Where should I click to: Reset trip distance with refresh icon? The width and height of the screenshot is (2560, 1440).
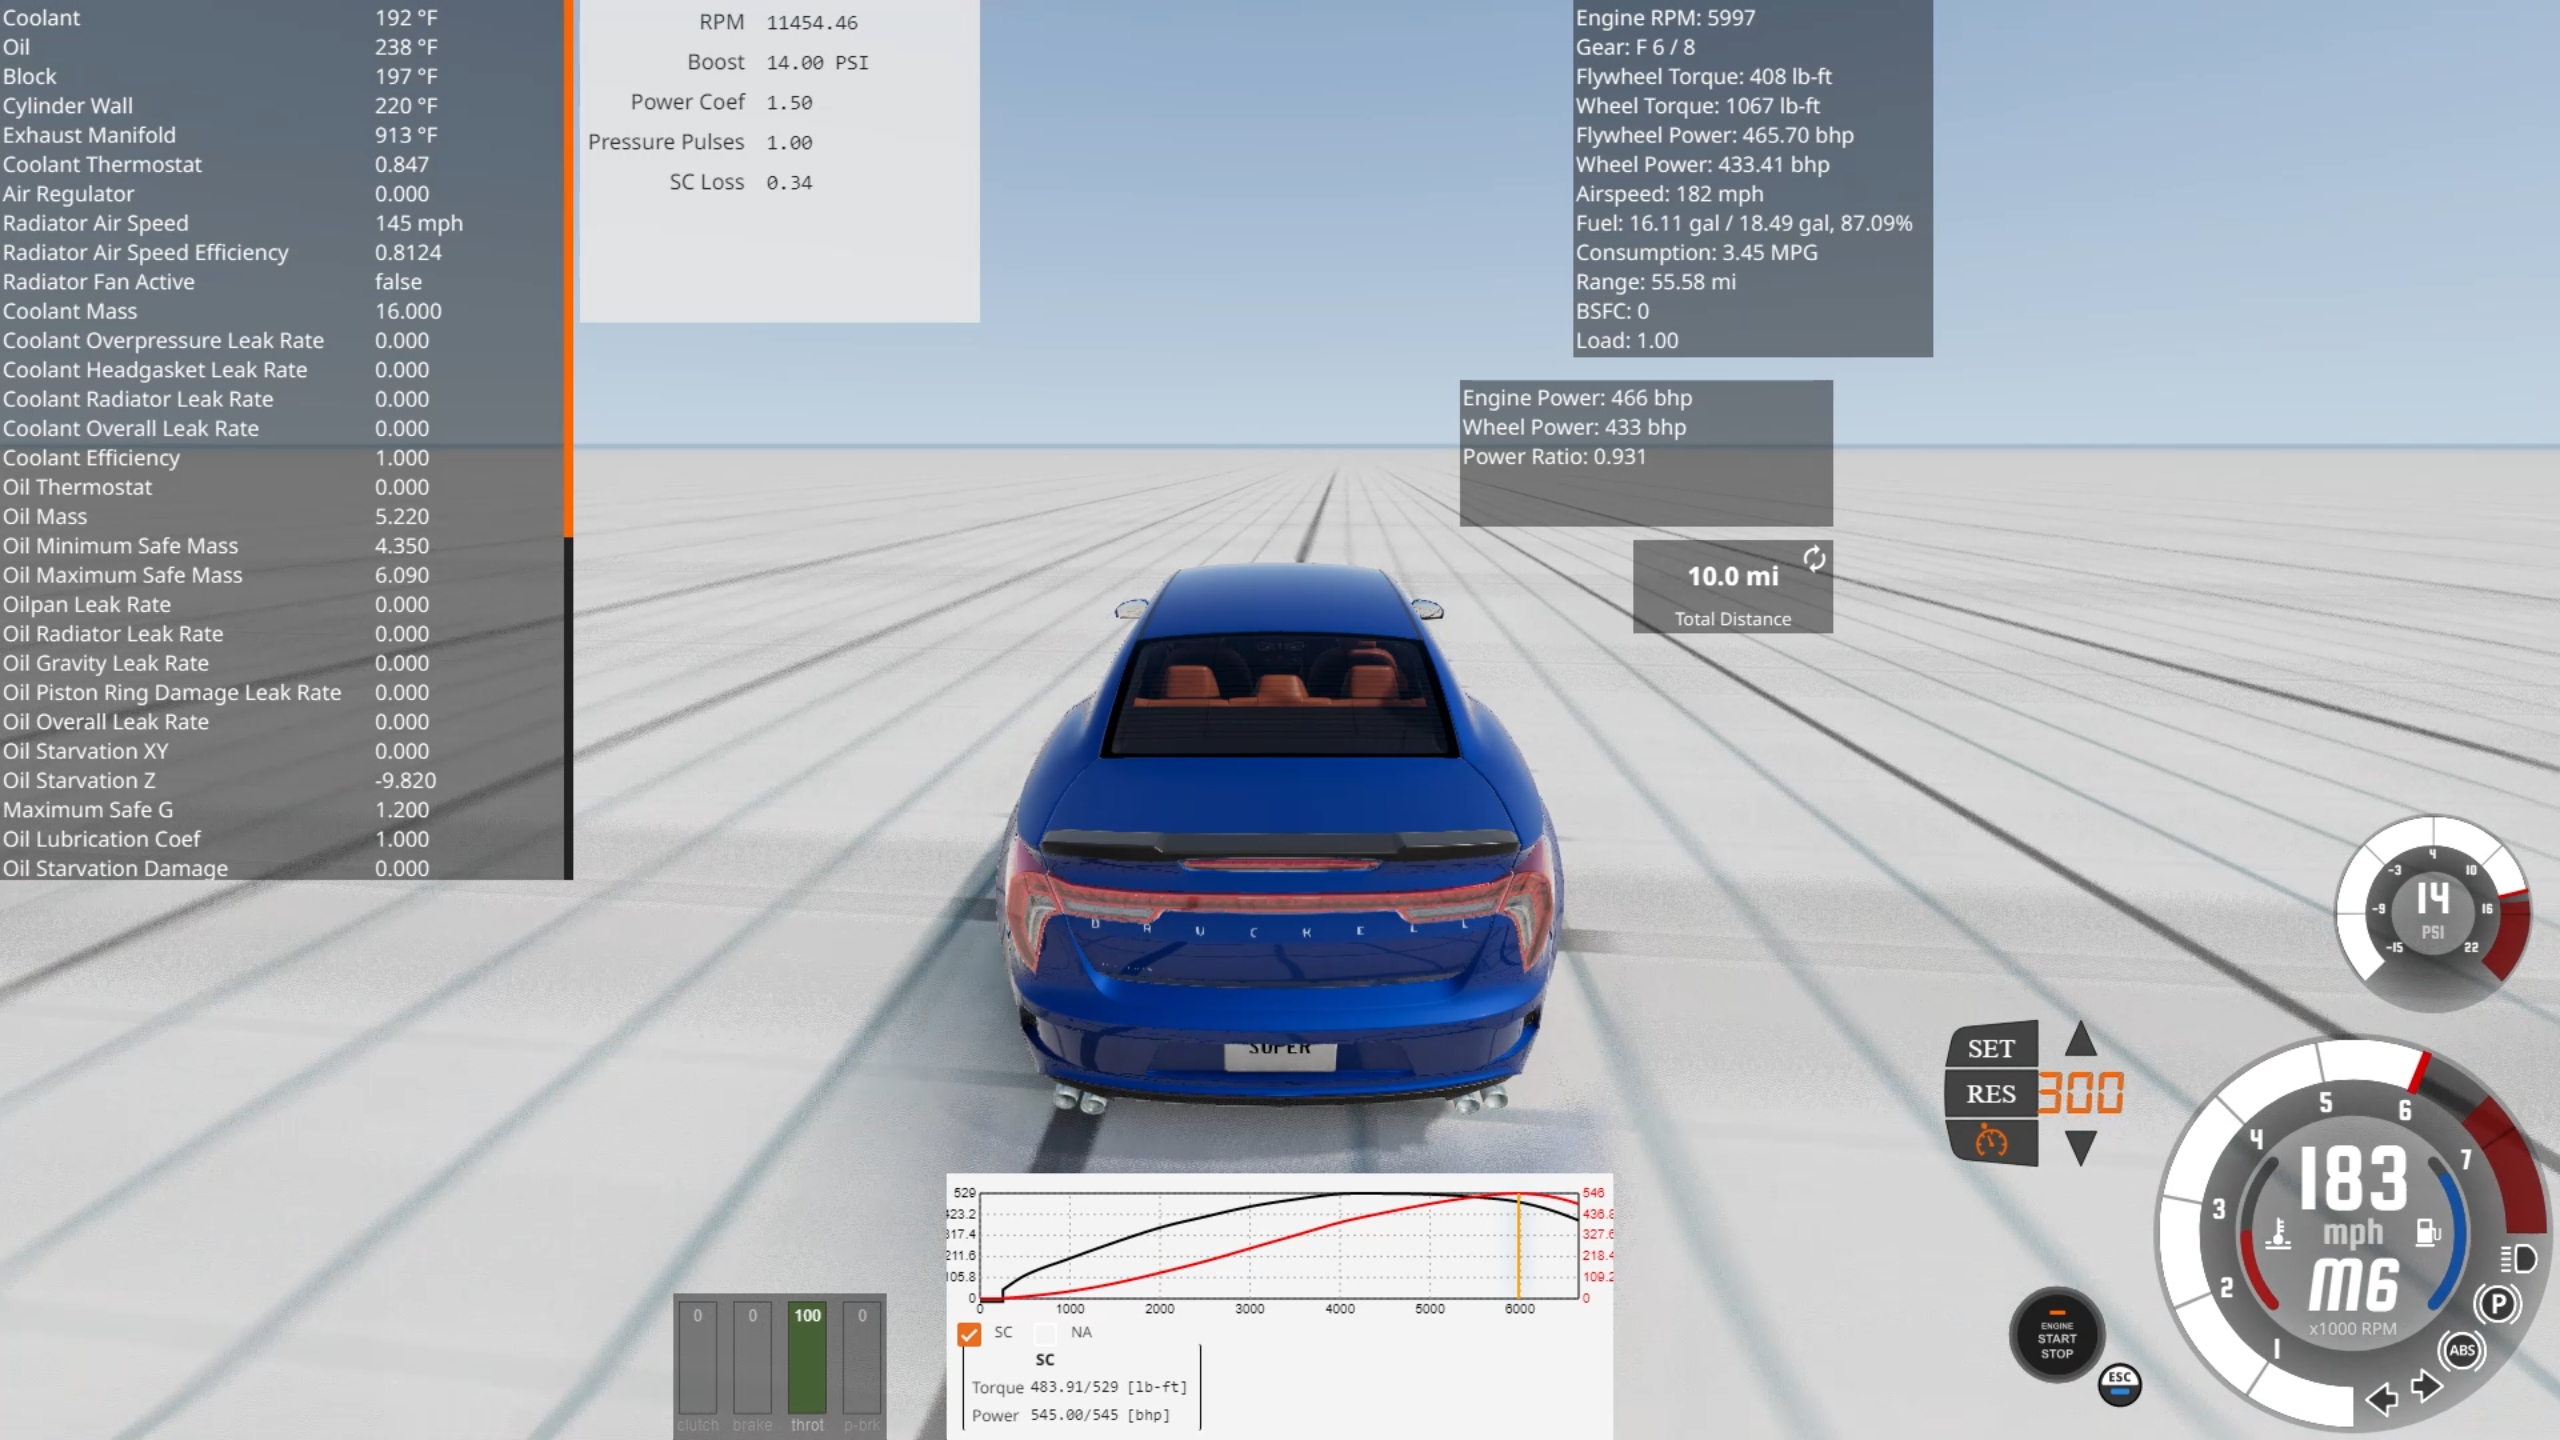[1814, 559]
